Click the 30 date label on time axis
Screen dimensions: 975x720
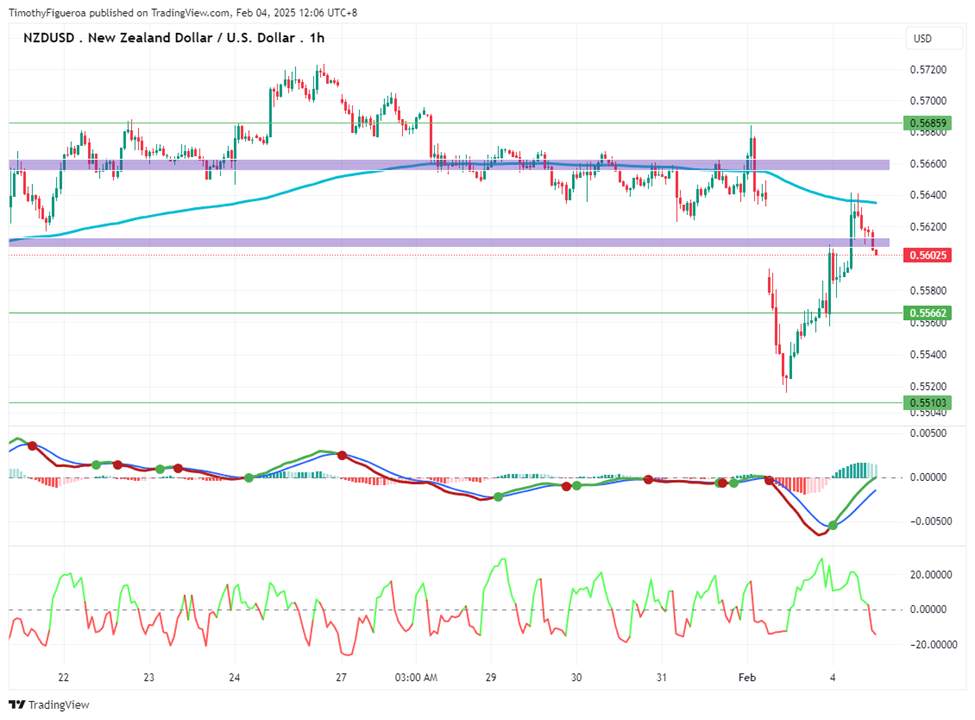click(x=576, y=678)
